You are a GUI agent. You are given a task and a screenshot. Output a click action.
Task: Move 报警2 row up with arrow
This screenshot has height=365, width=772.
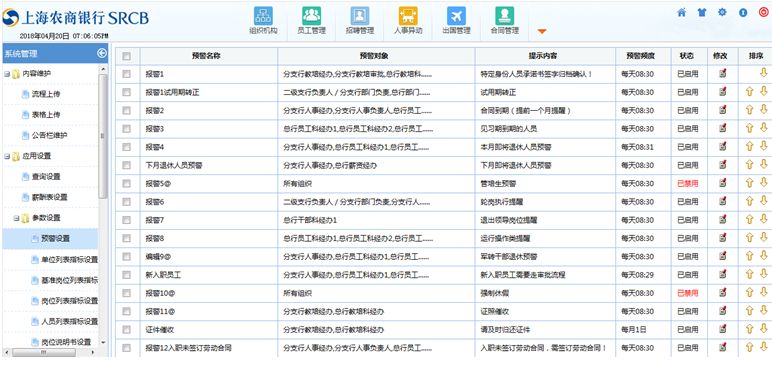749,110
